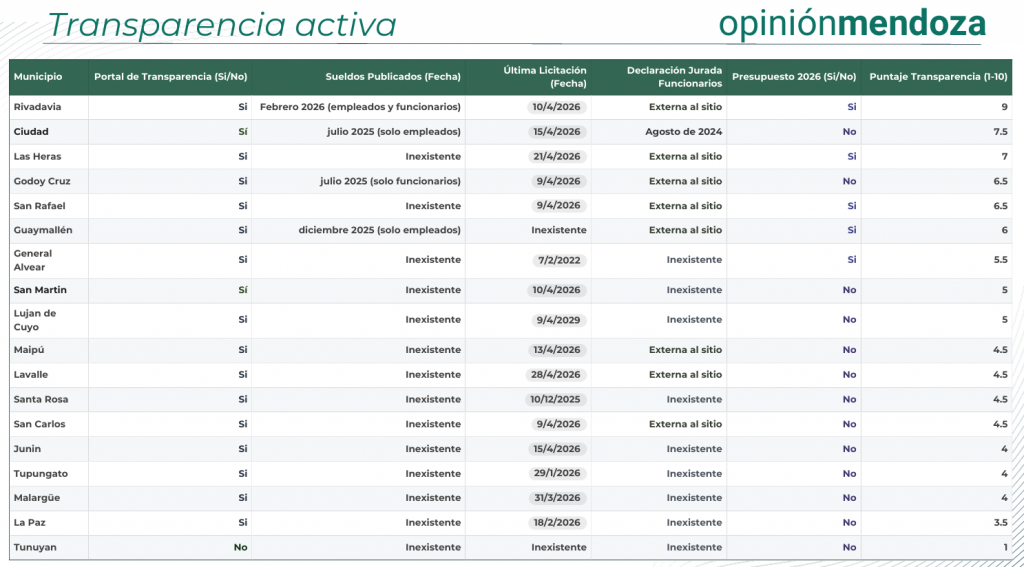
Task: Click the Portal de Transparencia column header
Action: [x=170, y=77]
